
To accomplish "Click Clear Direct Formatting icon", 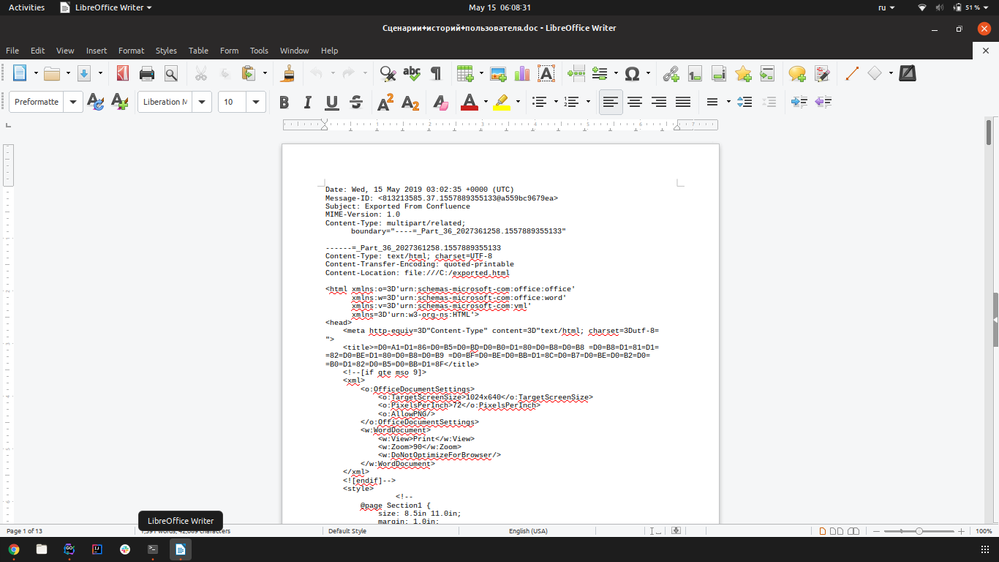I will coord(440,102).
